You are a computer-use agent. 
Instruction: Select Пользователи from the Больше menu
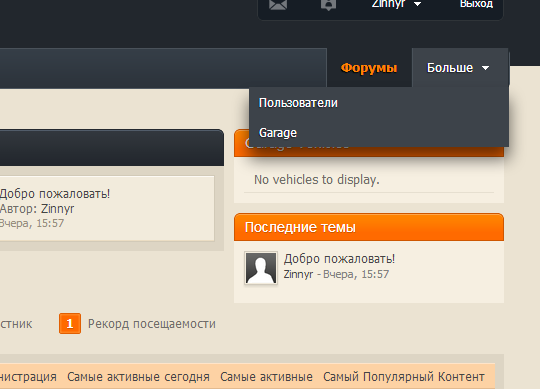pos(379,103)
